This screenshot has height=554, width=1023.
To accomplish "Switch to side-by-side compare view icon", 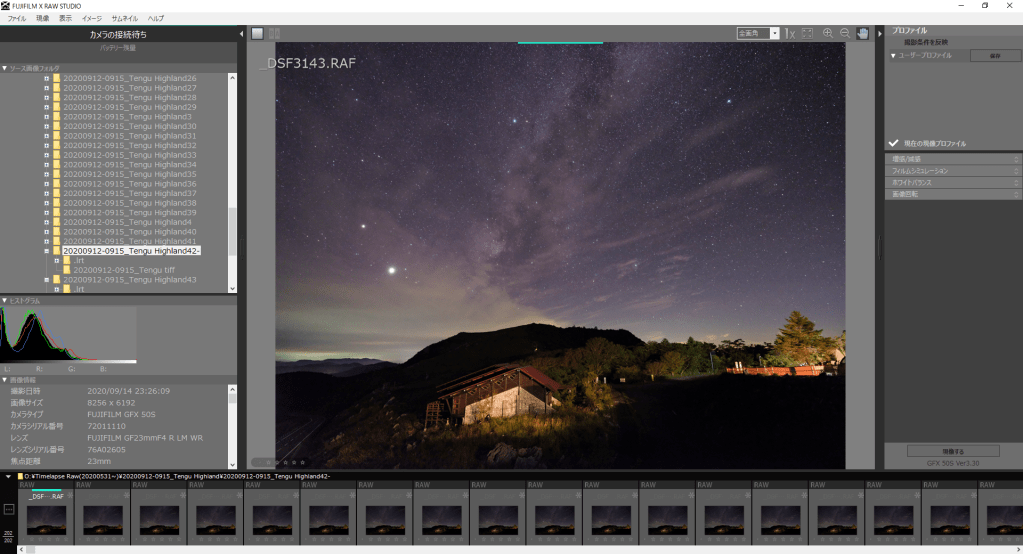I will pos(274,33).
